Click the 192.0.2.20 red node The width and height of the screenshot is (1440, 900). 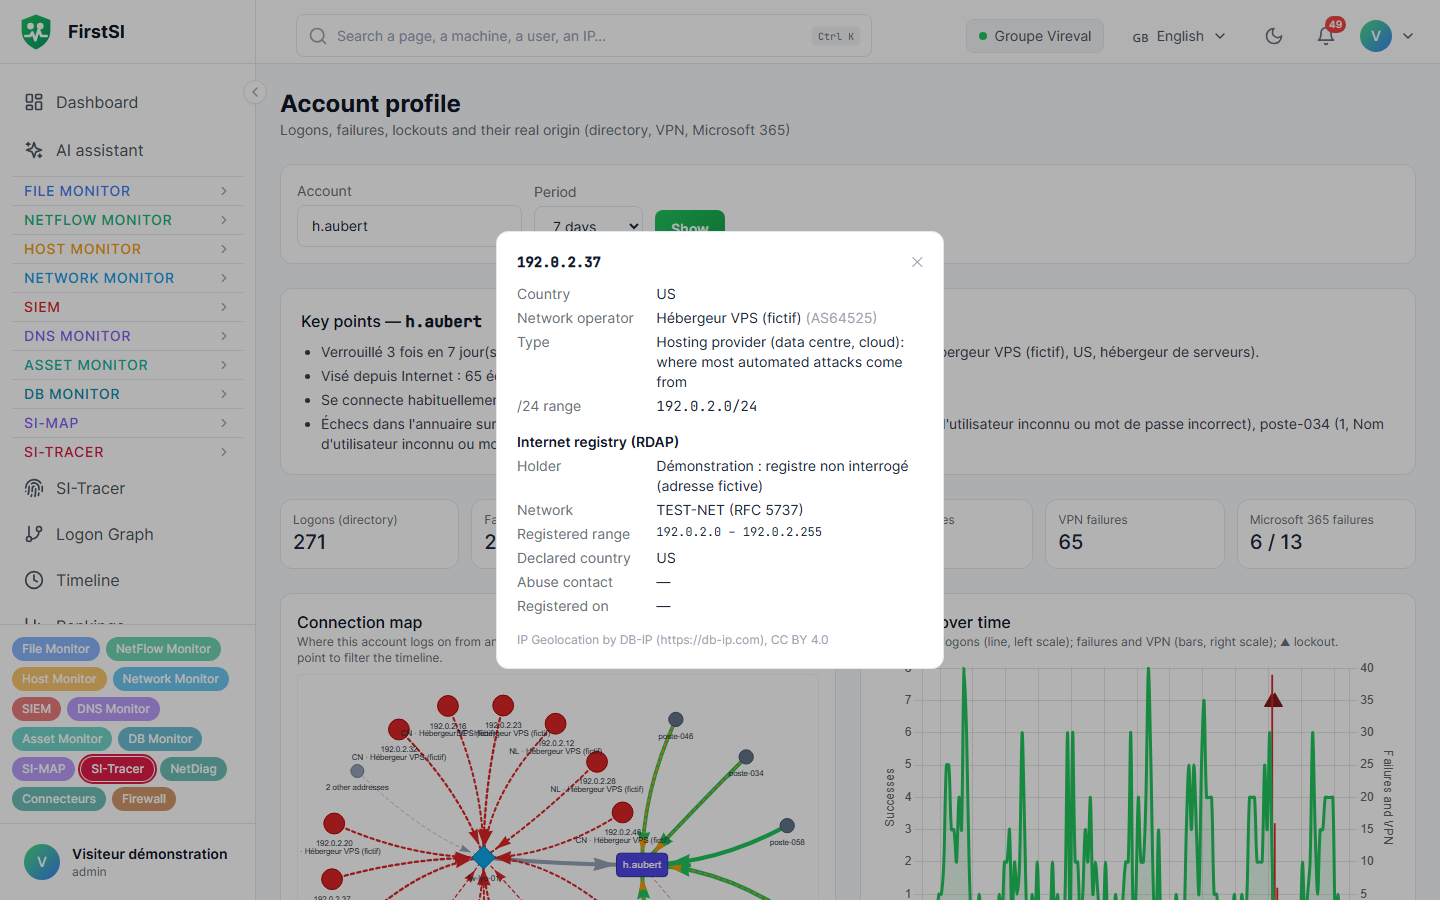(334, 823)
